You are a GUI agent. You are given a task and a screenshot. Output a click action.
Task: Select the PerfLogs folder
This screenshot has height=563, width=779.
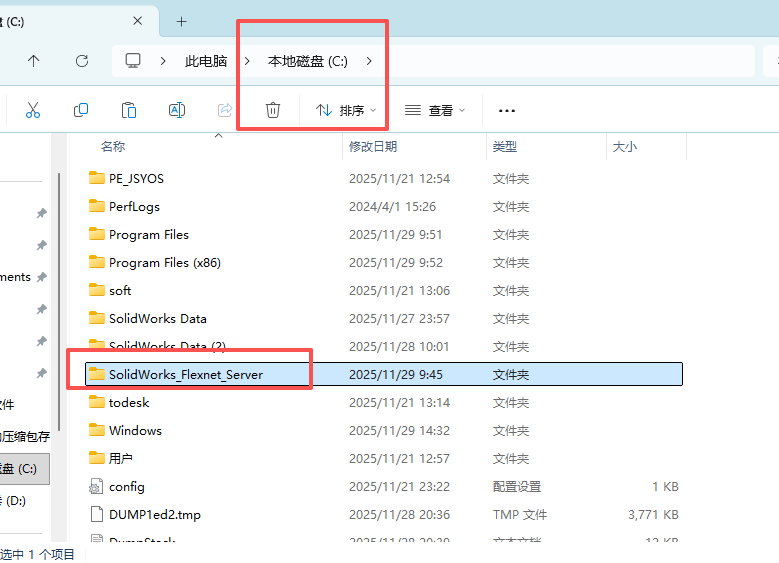click(x=384, y=207)
